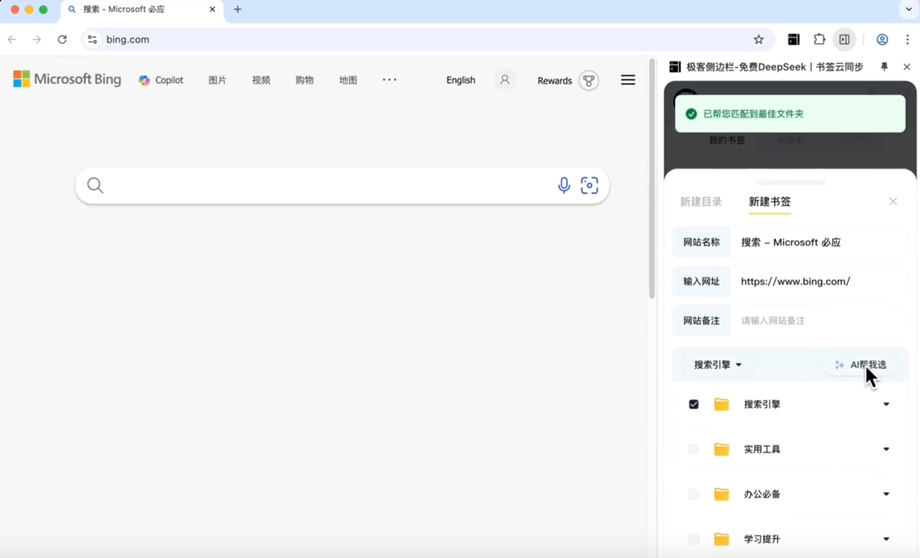Open the Extensions puzzle icon

coord(819,39)
